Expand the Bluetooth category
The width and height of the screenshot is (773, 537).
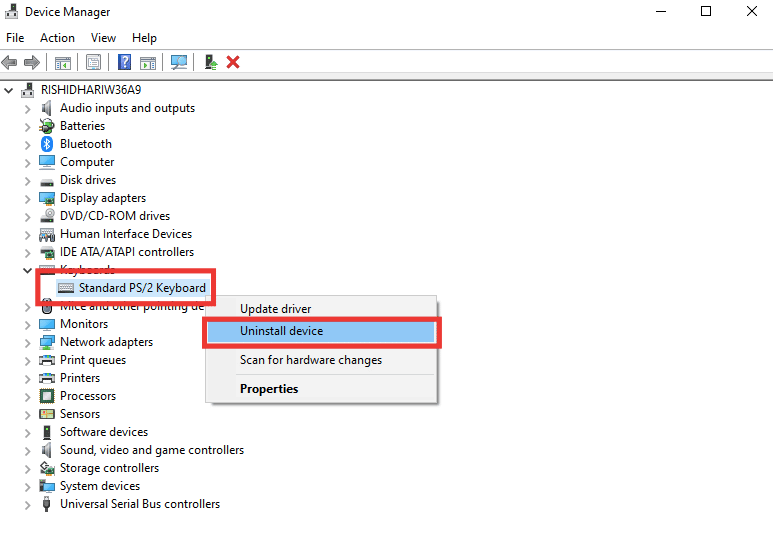click(x=28, y=145)
